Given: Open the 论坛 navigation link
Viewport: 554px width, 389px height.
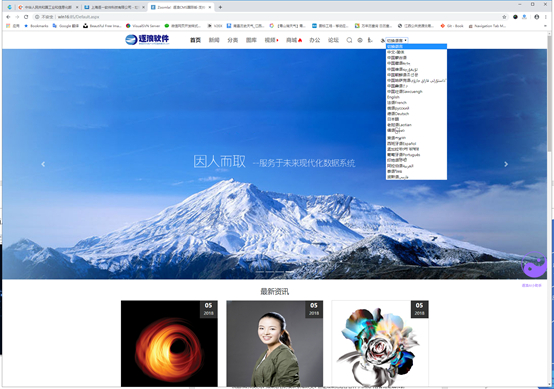Looking at the screenshot, I should click(333, 40).
